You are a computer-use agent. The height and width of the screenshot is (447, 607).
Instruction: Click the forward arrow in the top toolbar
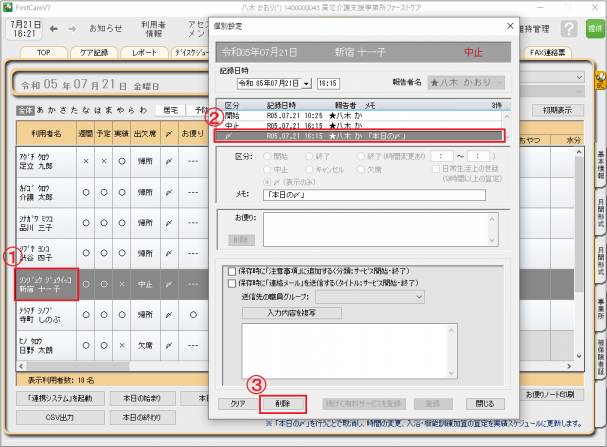[71, 28]
